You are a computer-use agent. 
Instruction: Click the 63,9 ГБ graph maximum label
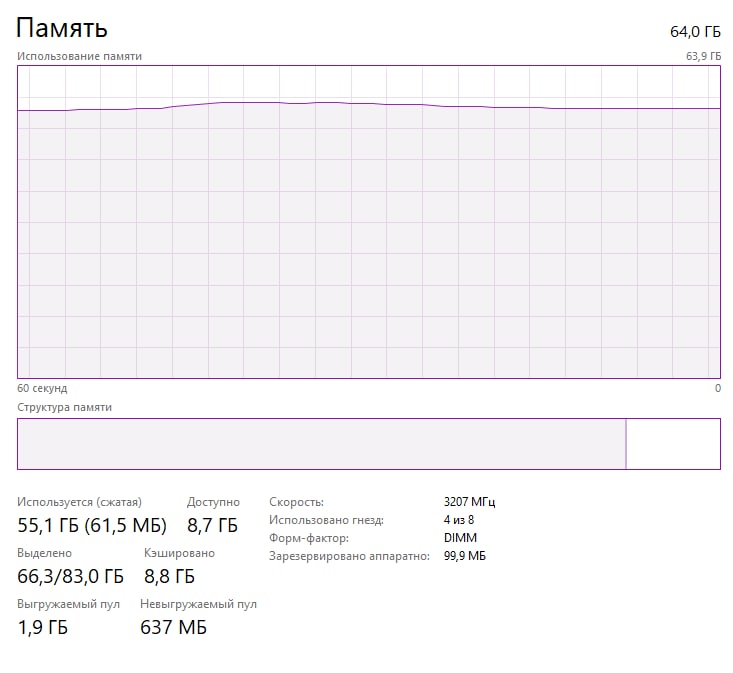pos(703,56)
